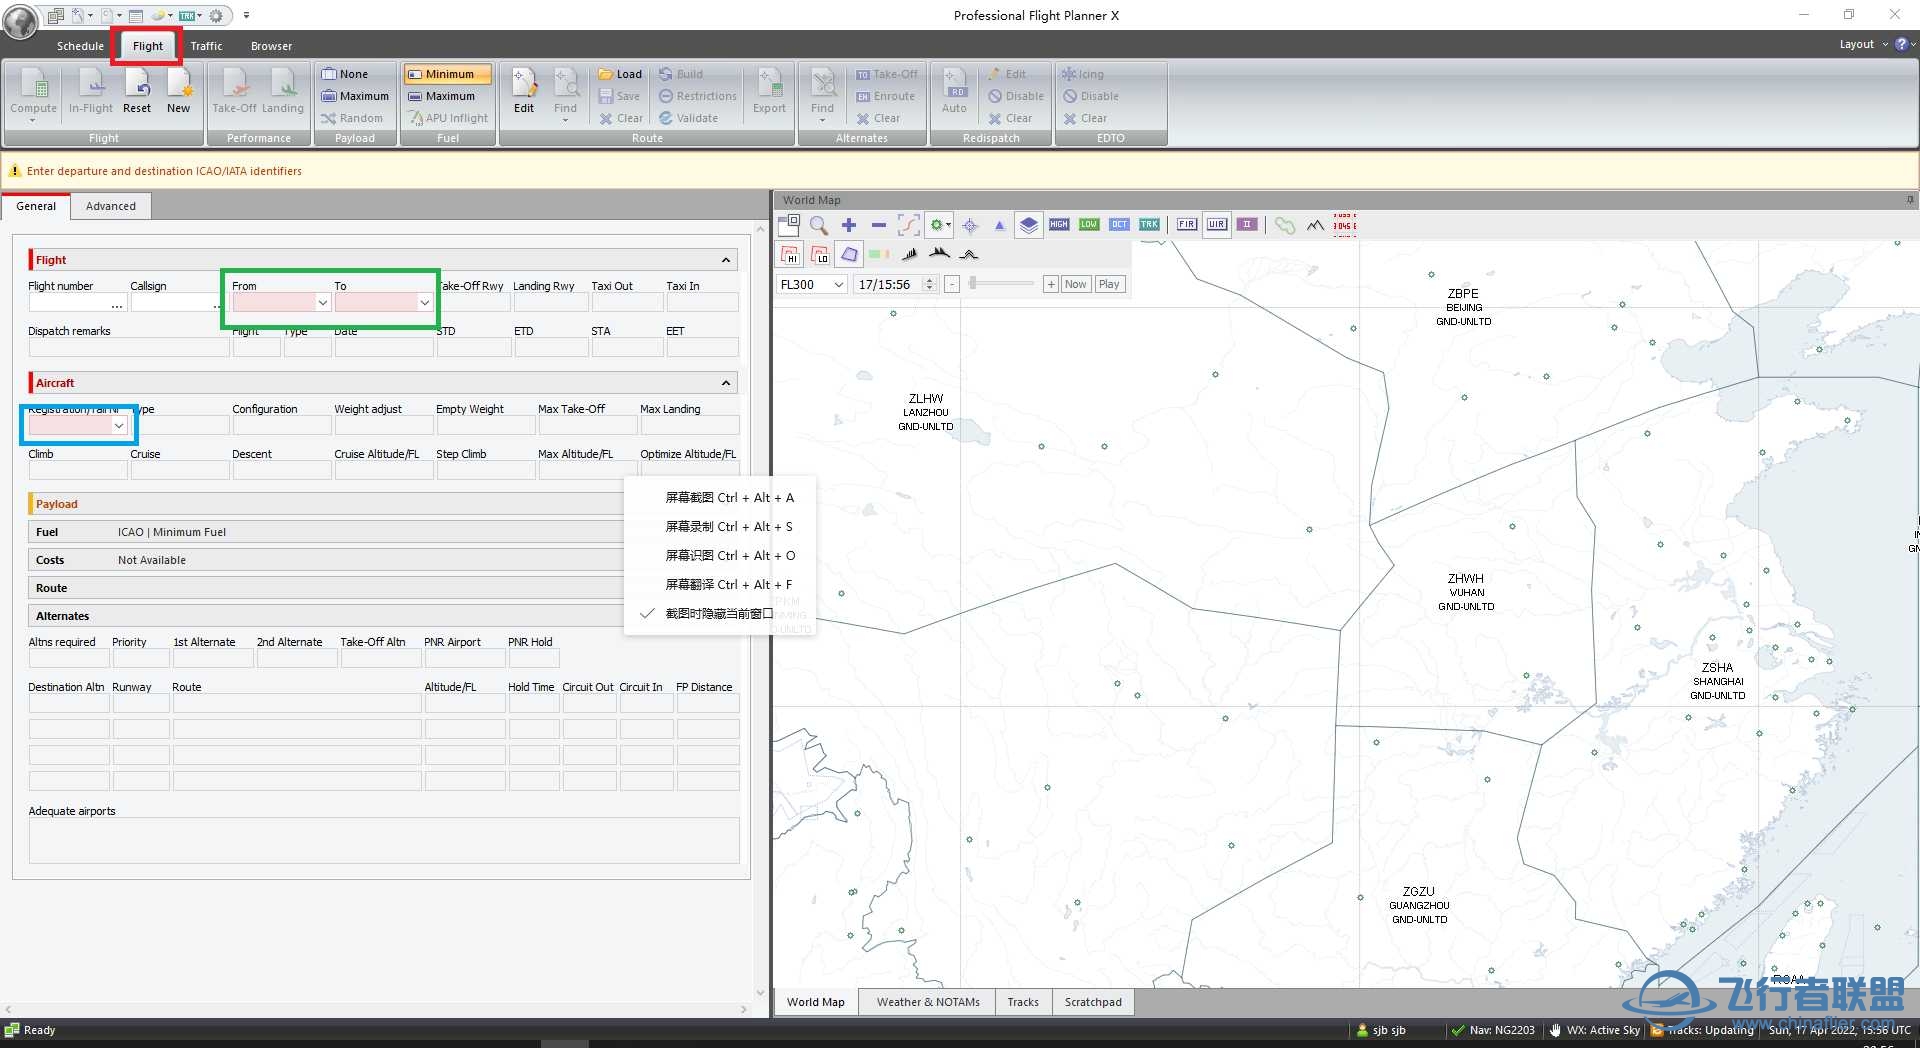Select None payload option

(x=345, y=74)
